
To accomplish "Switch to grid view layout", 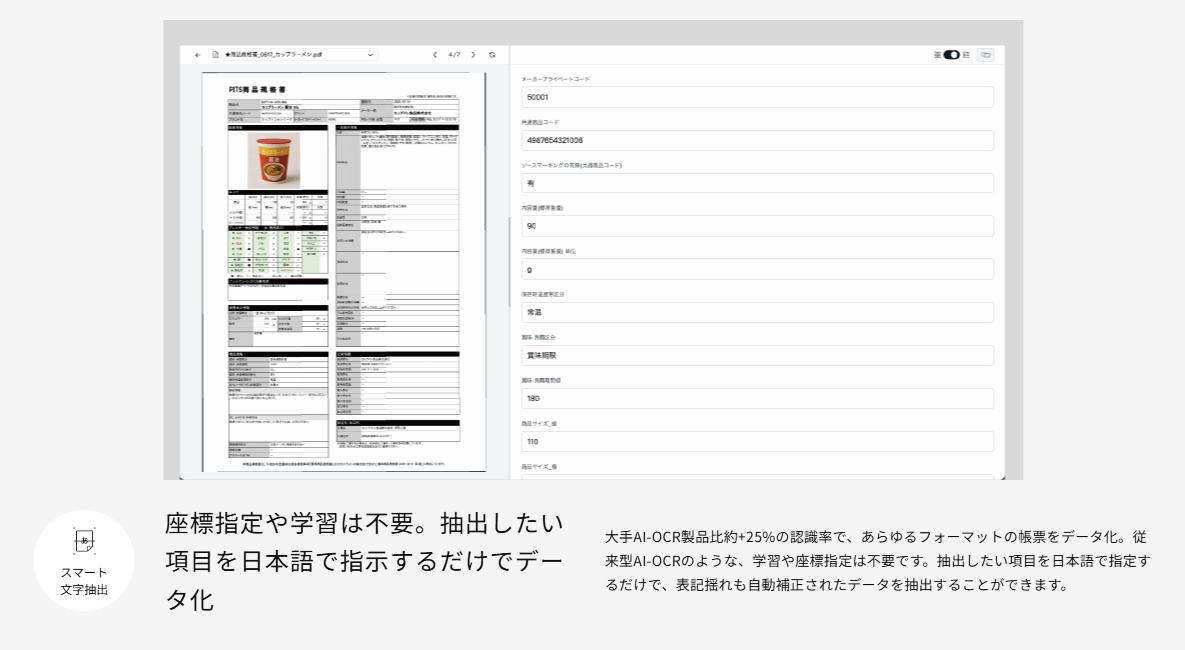I will (x=937, y=55).
